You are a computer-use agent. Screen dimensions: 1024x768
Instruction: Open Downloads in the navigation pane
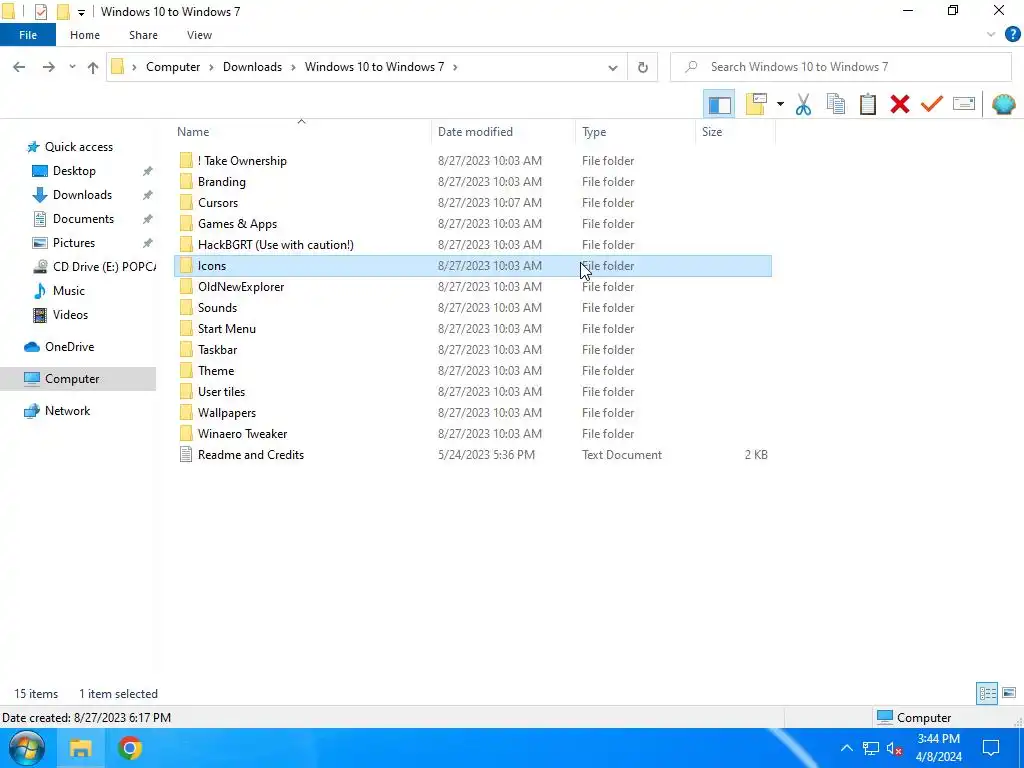pos(82,195)
